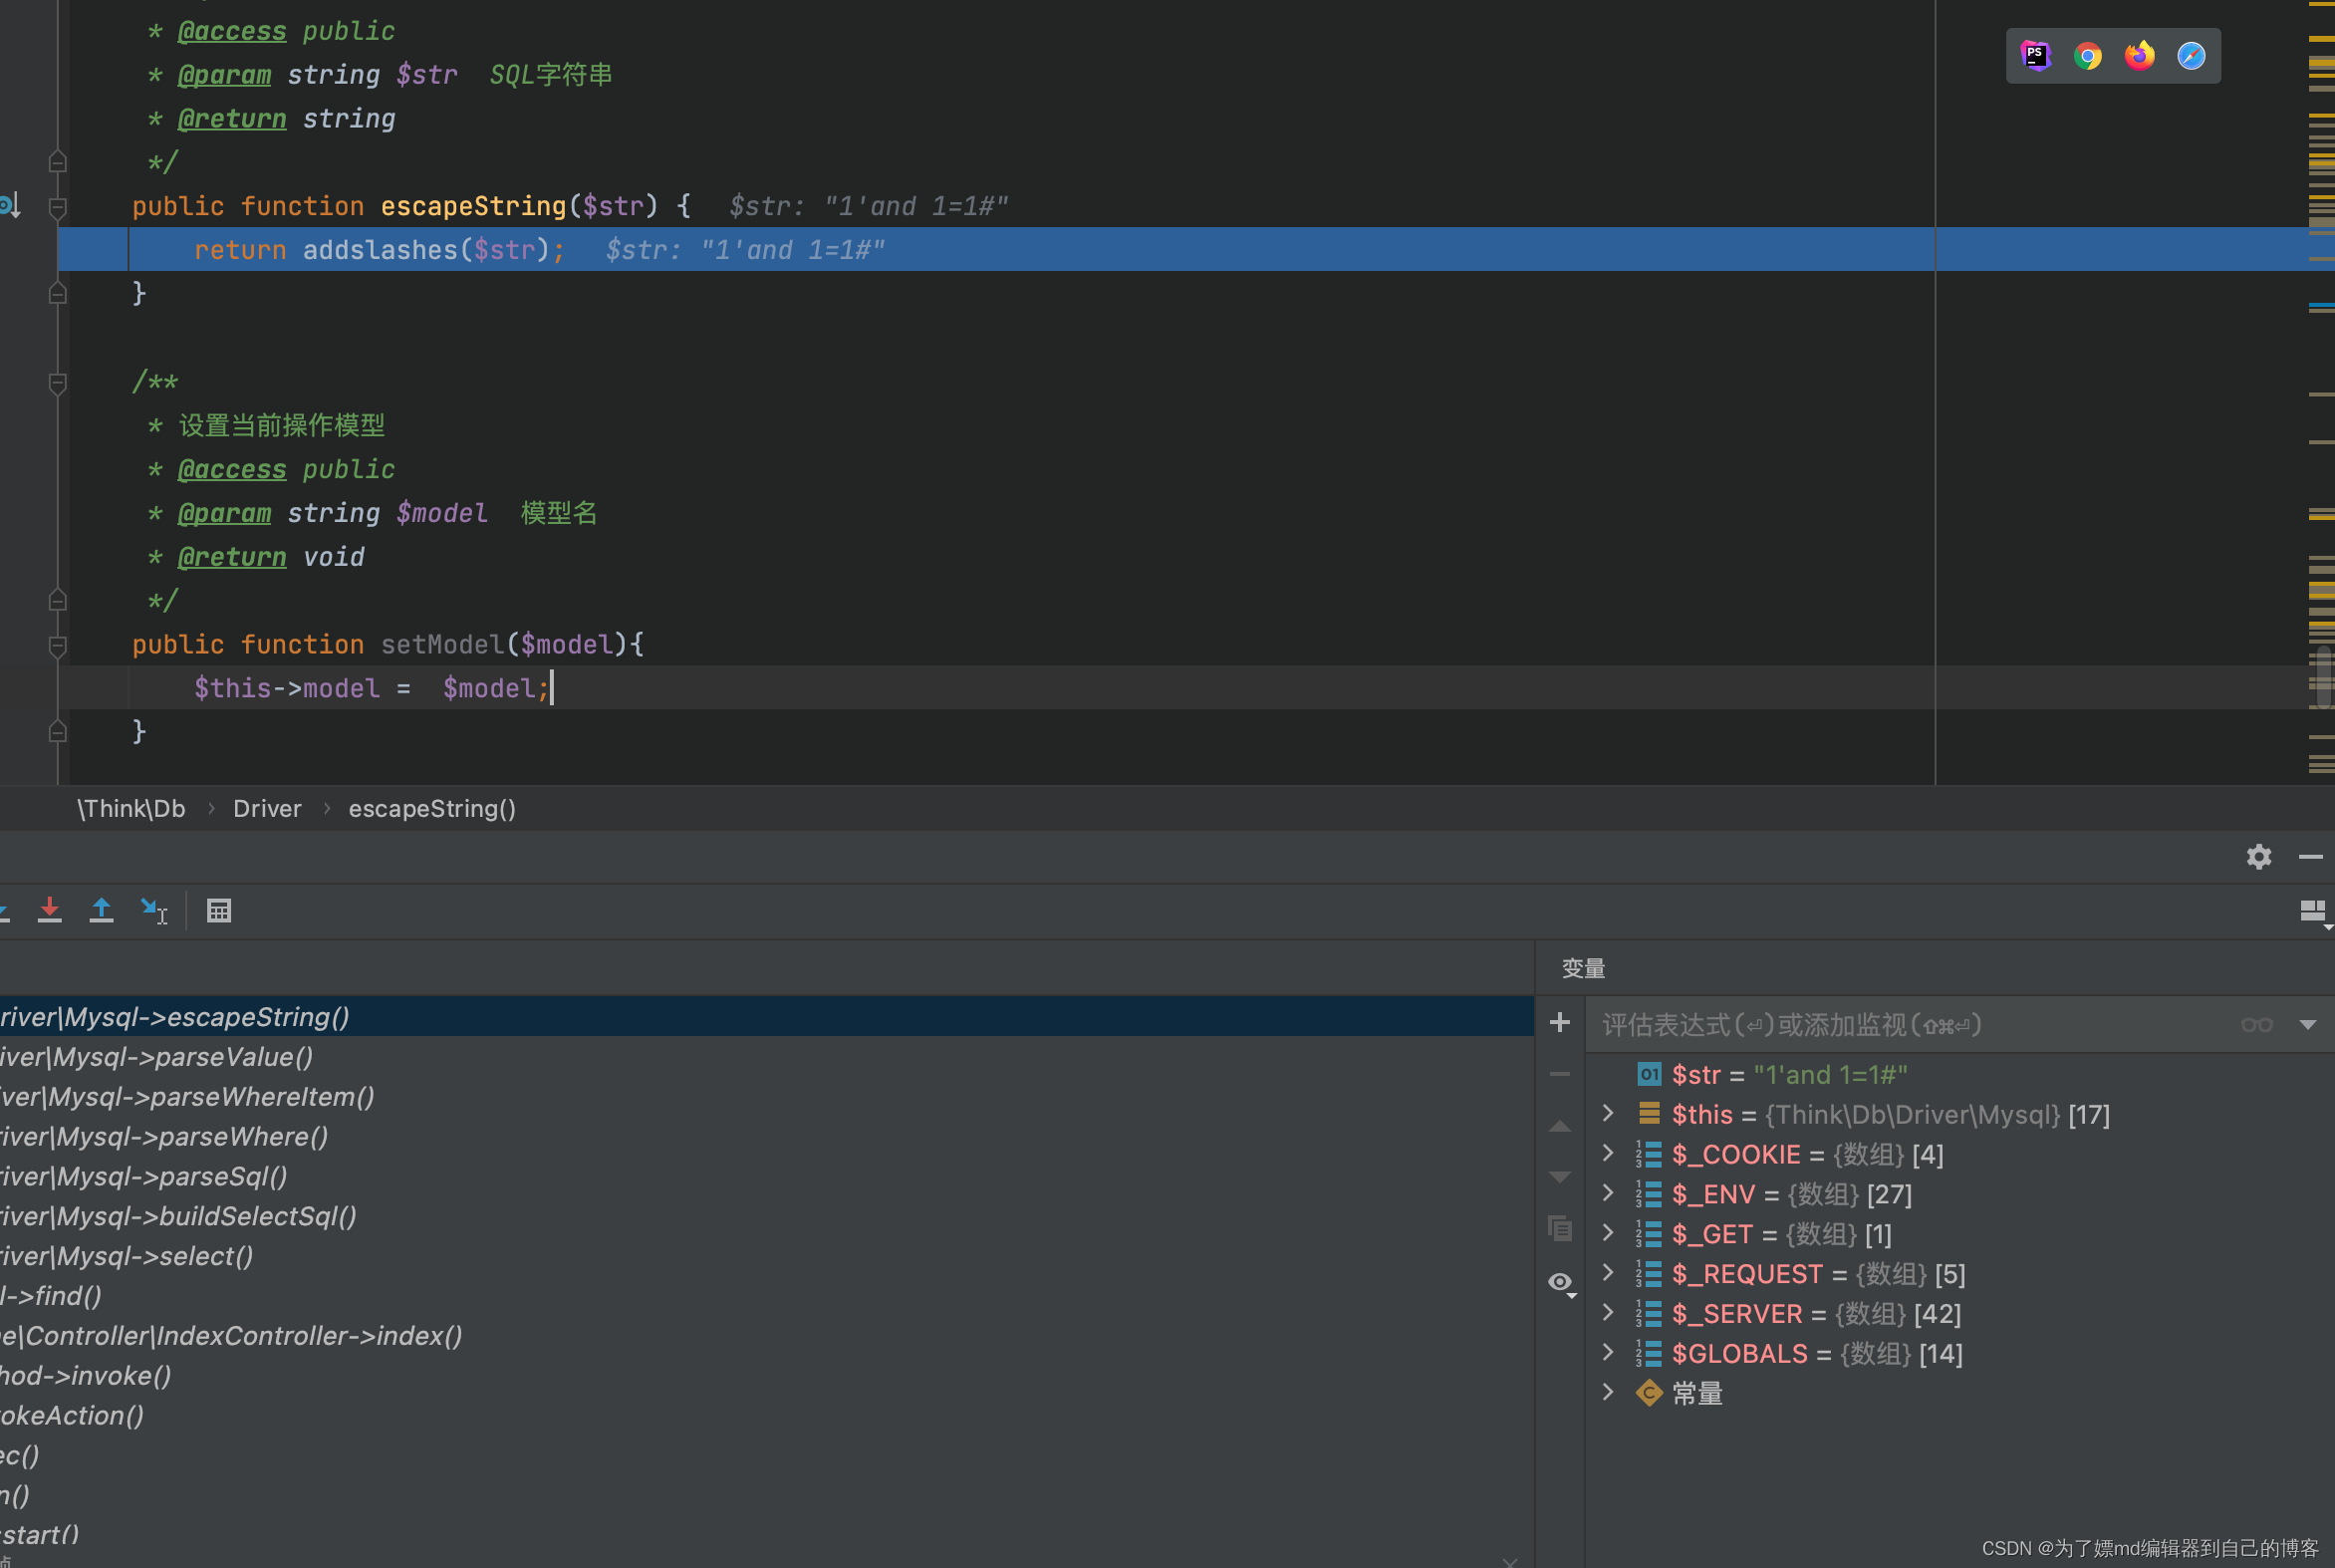Click Step Out blue up arrow
The width and height of the screenshot is (2335, 1568).
pyautogui.click(x=101, y=910)
